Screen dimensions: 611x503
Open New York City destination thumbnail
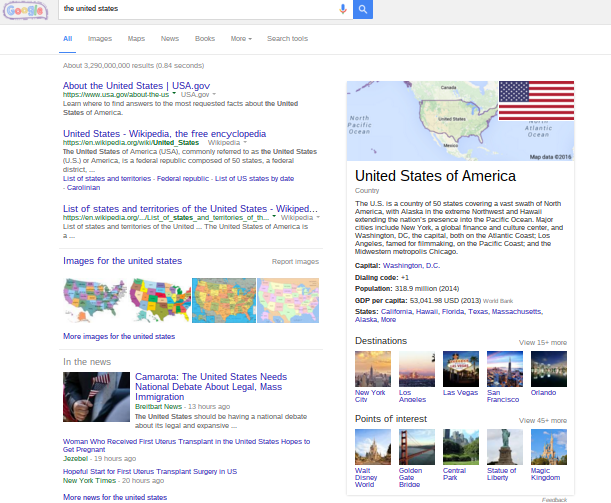(x=373, y=369)
